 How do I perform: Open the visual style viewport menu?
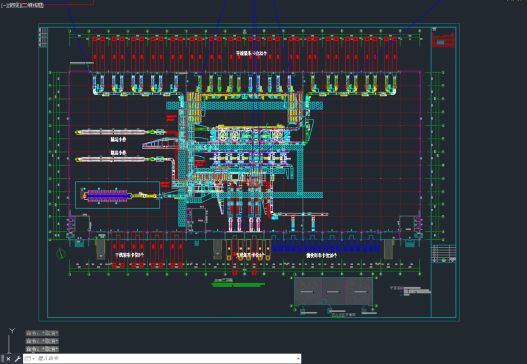(x=32, y=5)
